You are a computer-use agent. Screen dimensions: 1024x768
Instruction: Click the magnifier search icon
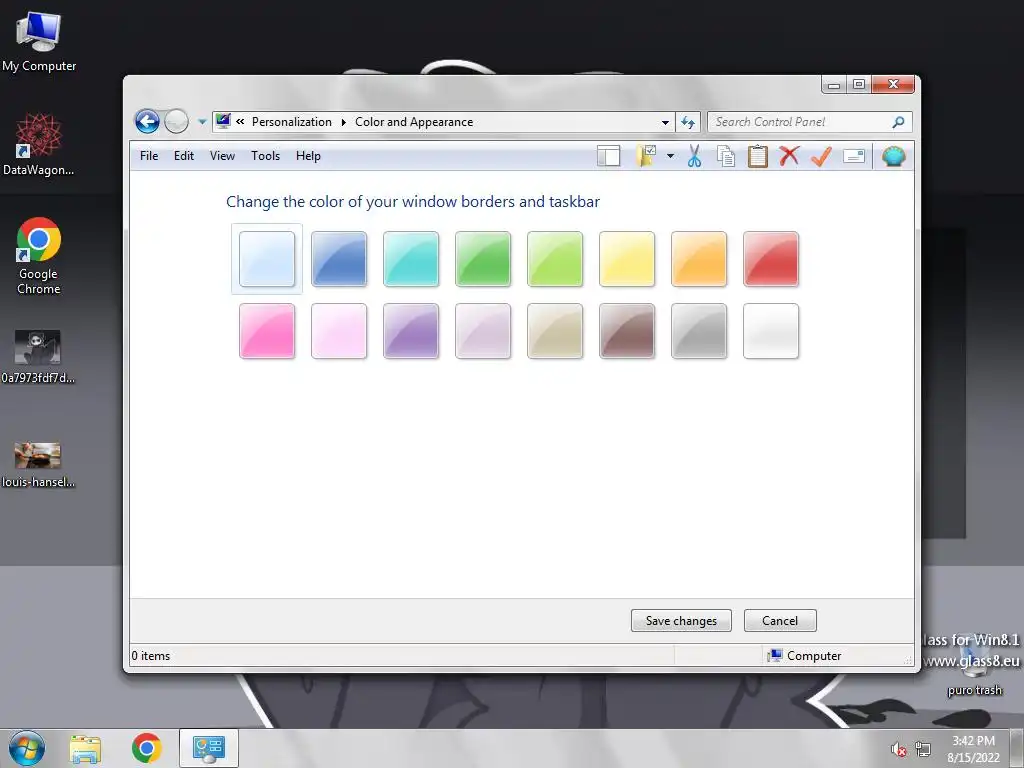click(x=899, y=122)
